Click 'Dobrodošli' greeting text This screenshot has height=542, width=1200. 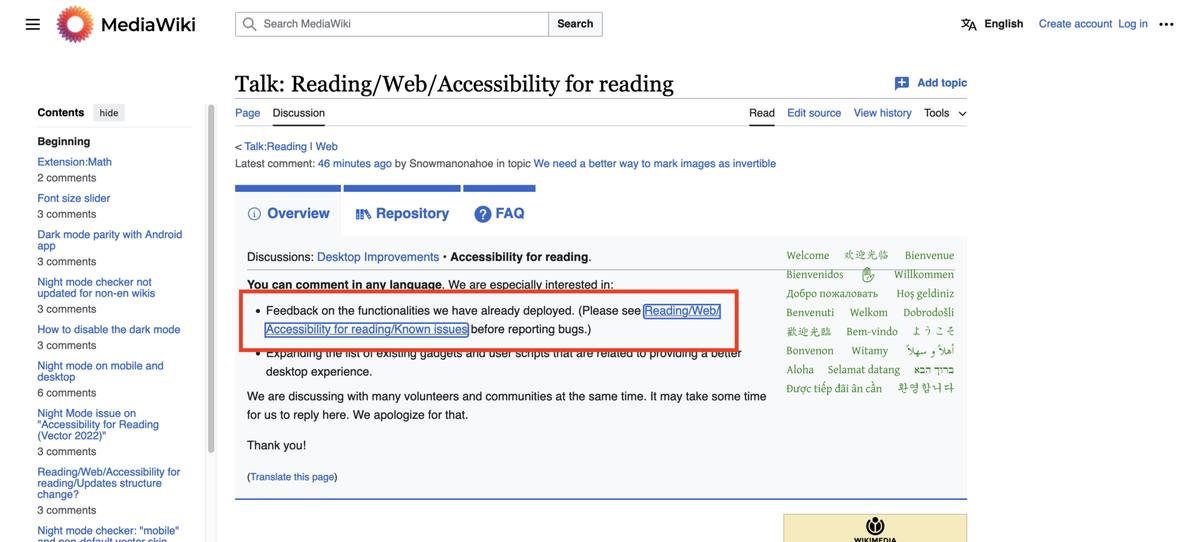pos(928,312)
